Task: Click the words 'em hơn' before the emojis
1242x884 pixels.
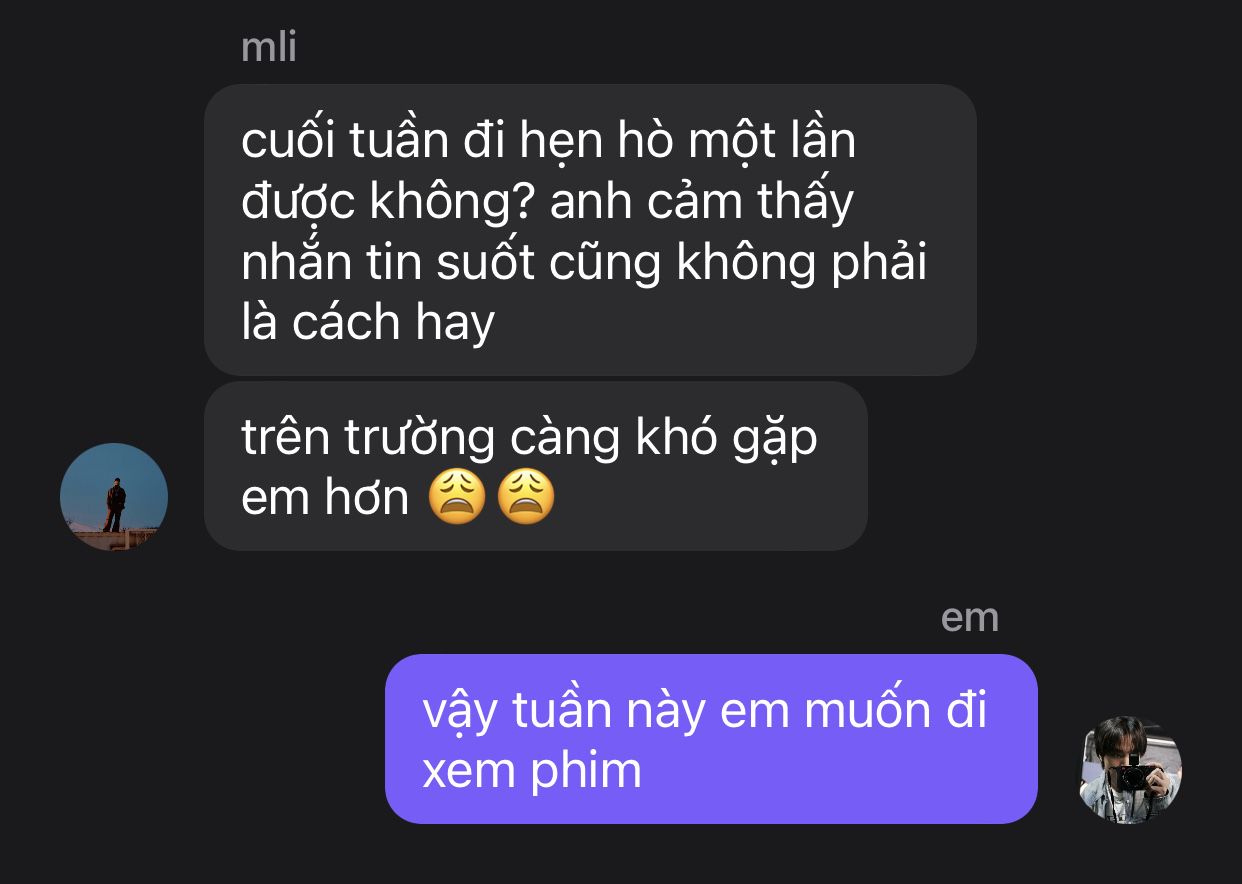Action: [x=325, y=498]
